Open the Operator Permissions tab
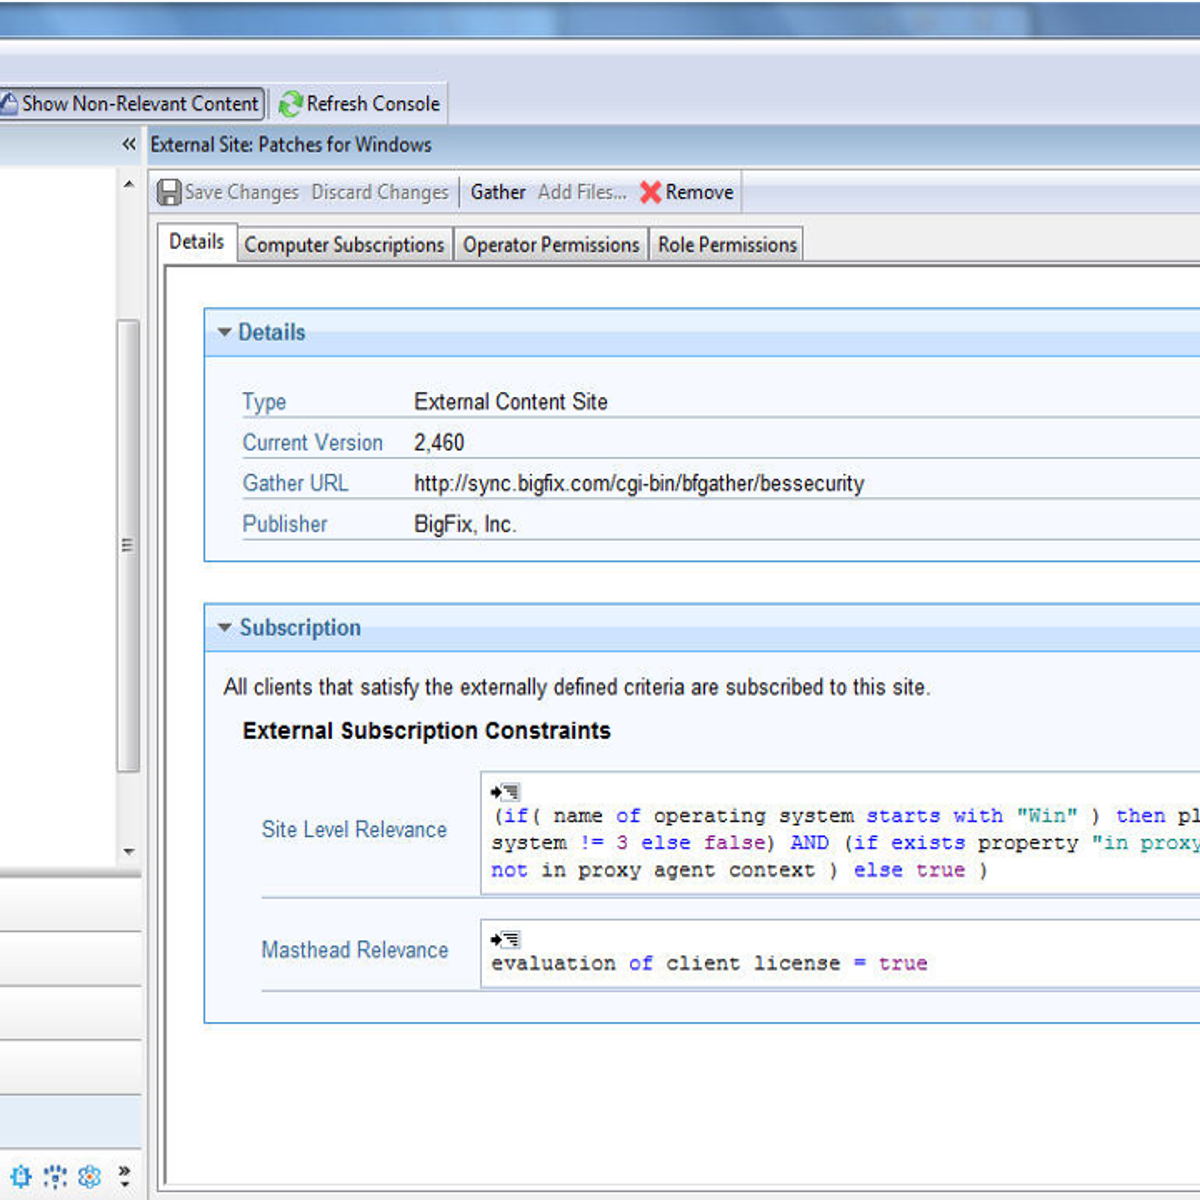This screenshot has width=1200, height=1200. click(551, 244)
